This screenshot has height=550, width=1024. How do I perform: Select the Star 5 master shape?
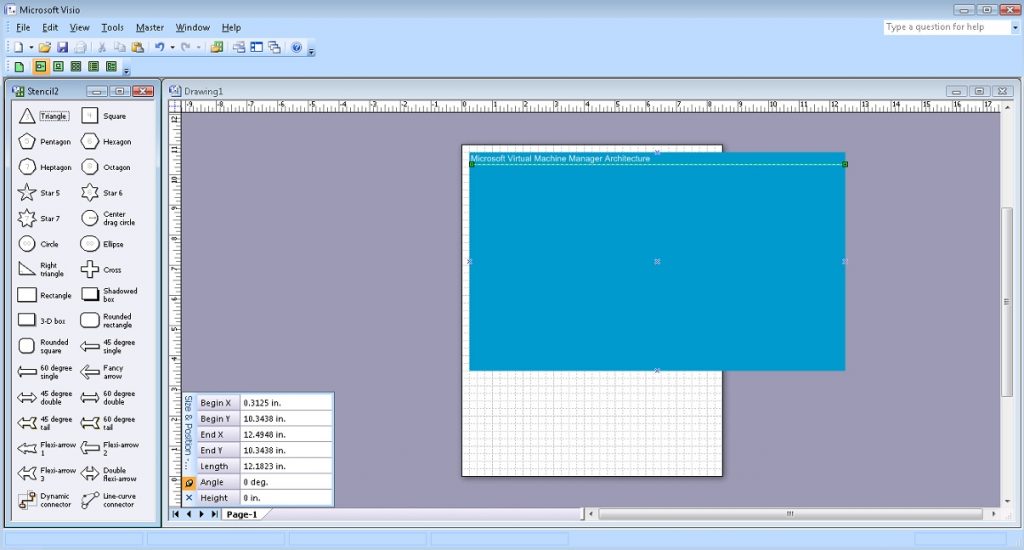coord(39,193)
